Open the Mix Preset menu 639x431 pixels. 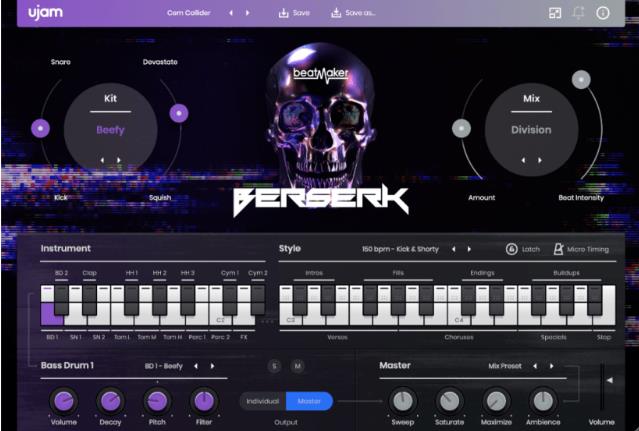tap(505, 366)
